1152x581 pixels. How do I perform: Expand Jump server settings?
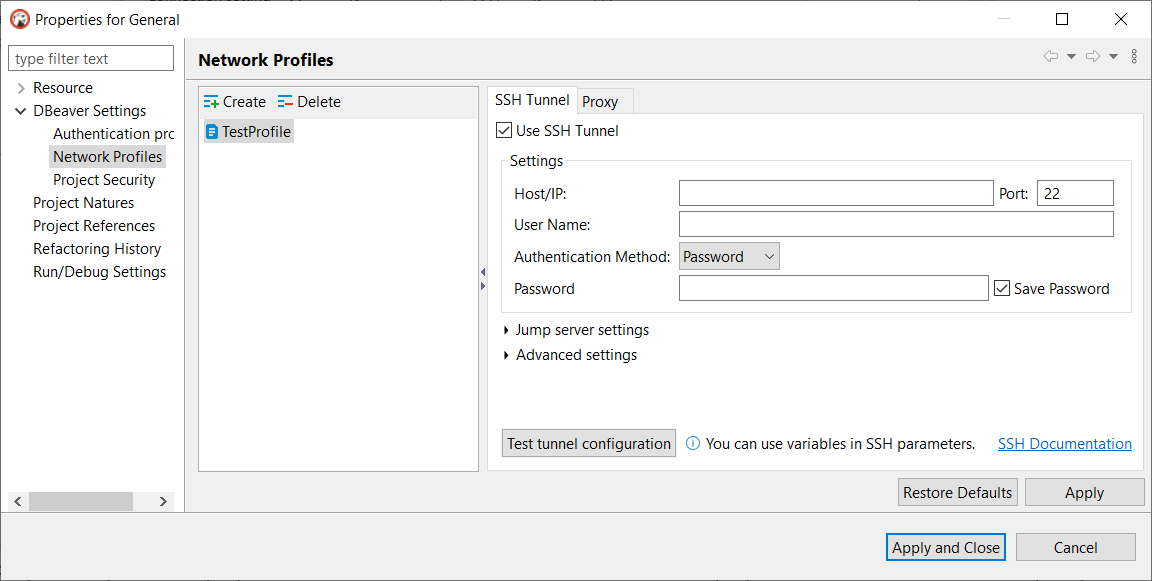[505, 329]
